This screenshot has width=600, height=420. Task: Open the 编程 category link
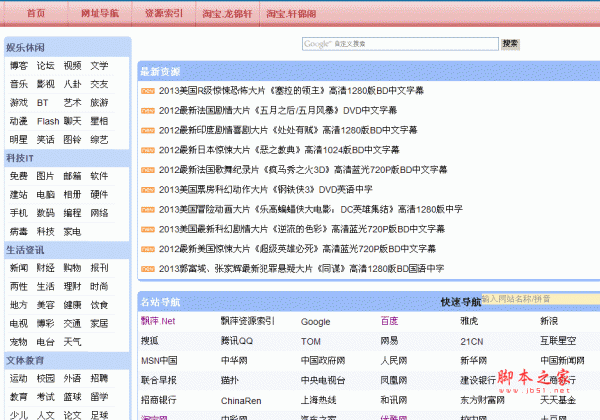(x=72, y=213)
